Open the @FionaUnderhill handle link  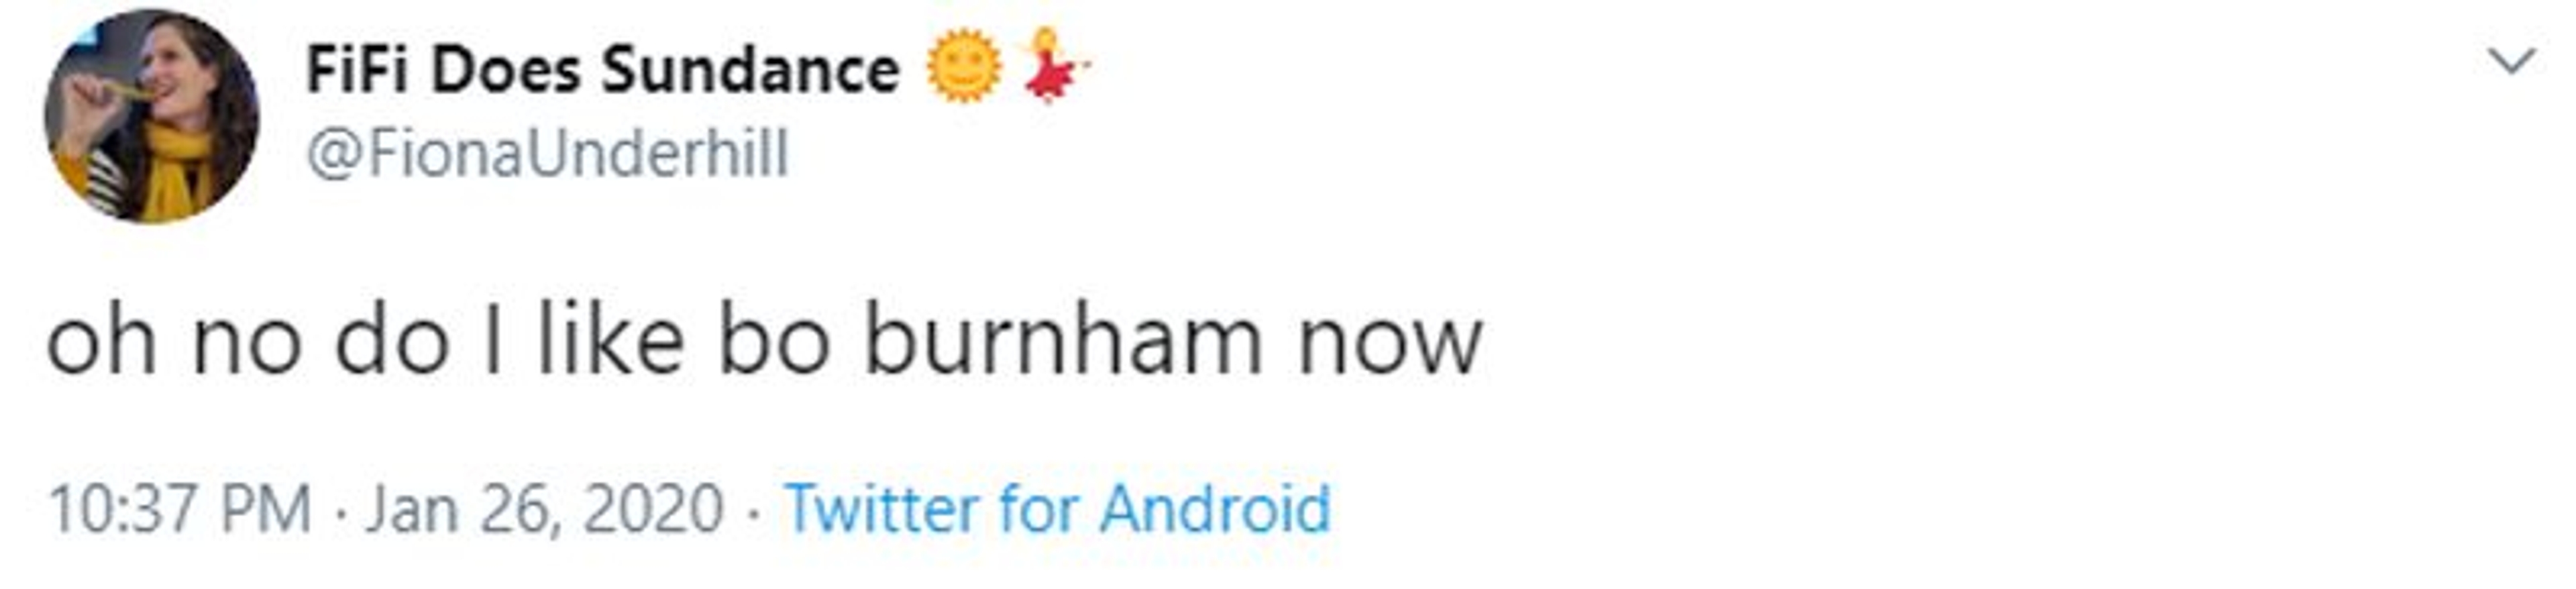[x=548, y=155]
